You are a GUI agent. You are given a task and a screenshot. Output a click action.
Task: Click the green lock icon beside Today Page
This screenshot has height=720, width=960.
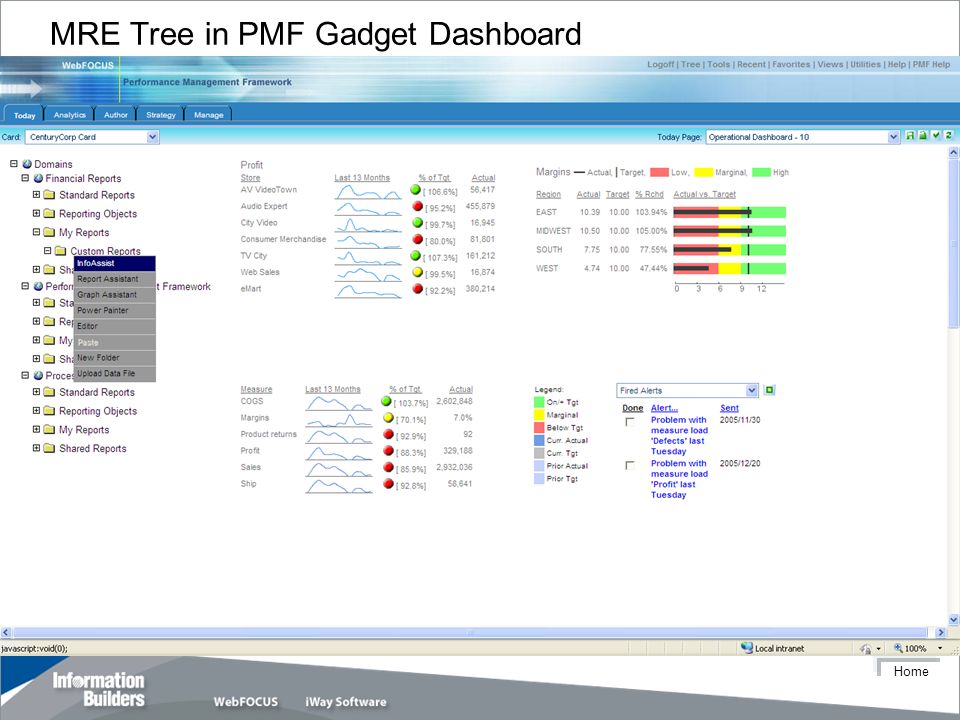click(923, 136)
